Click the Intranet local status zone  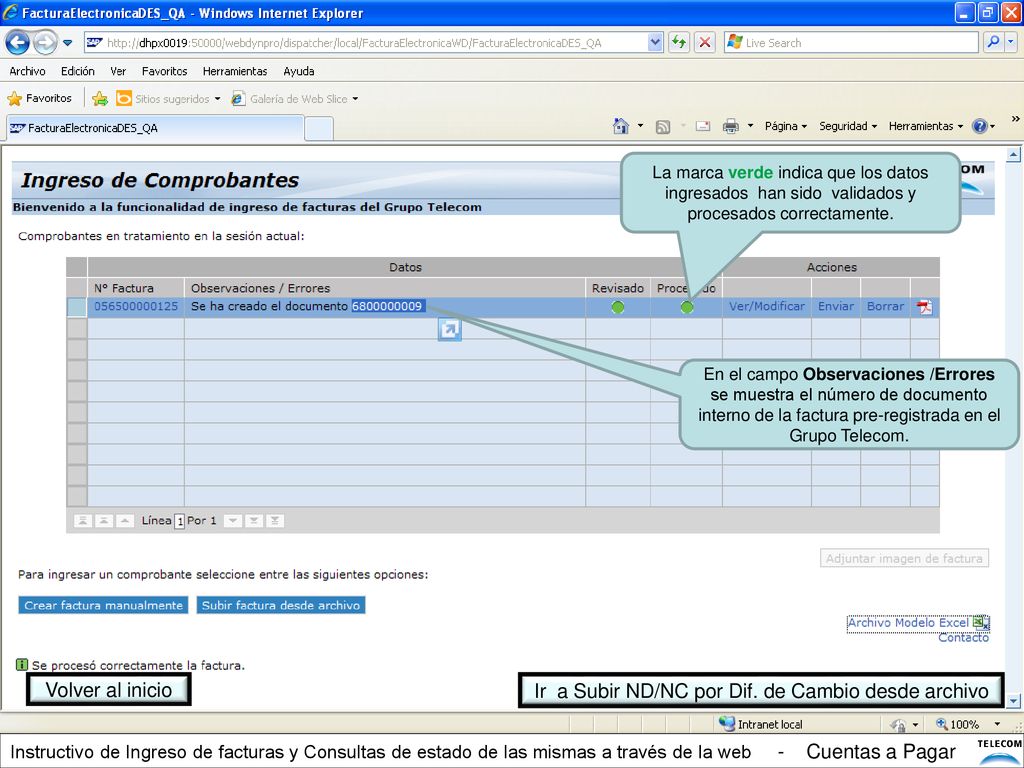click(x=761, y=724)
